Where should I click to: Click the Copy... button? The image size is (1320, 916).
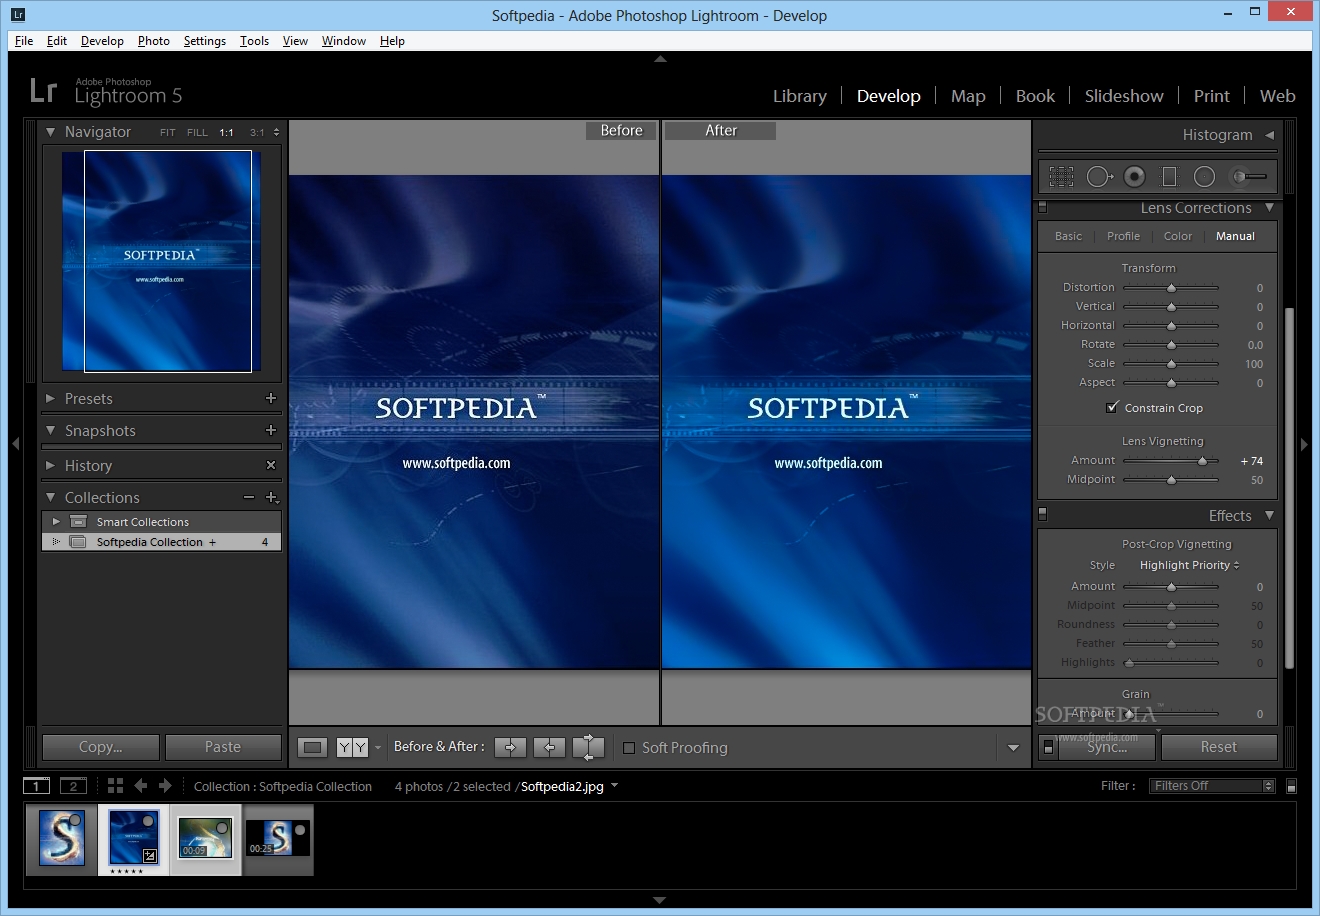click(x=101, y=747)
